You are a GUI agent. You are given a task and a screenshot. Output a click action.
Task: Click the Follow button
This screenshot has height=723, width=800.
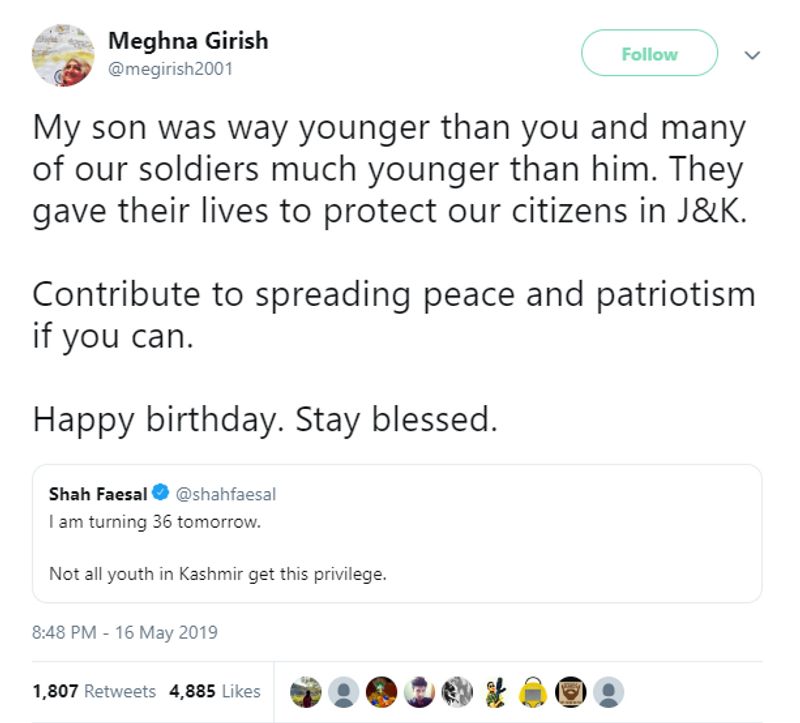click(649, 54)
